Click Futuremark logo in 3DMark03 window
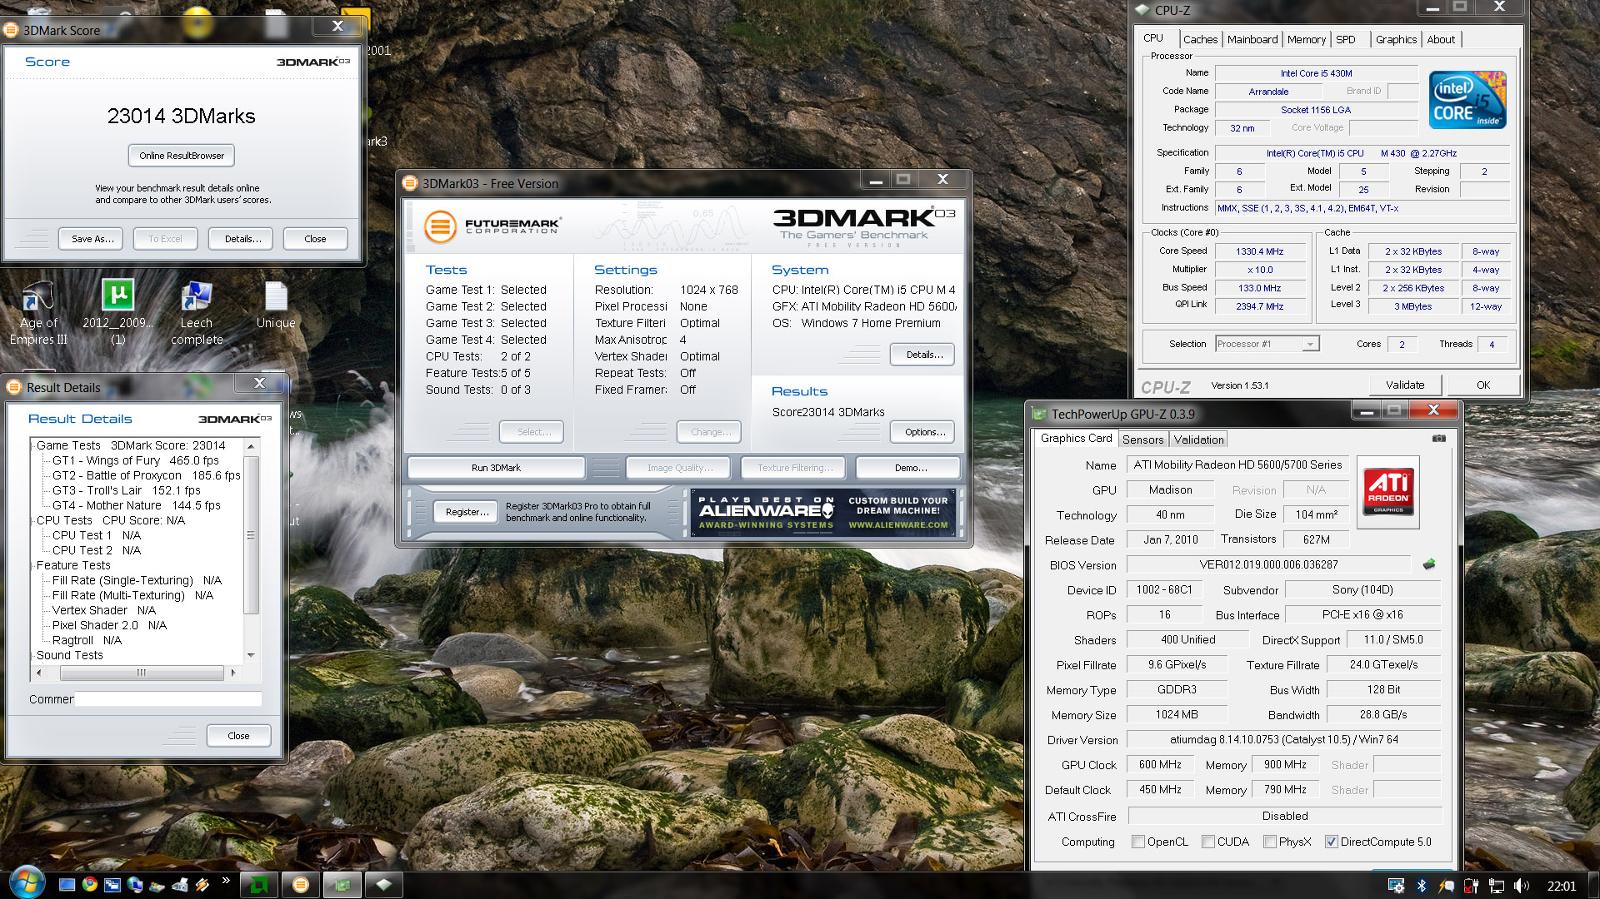The image size is (1600, 899). [491, 226]
